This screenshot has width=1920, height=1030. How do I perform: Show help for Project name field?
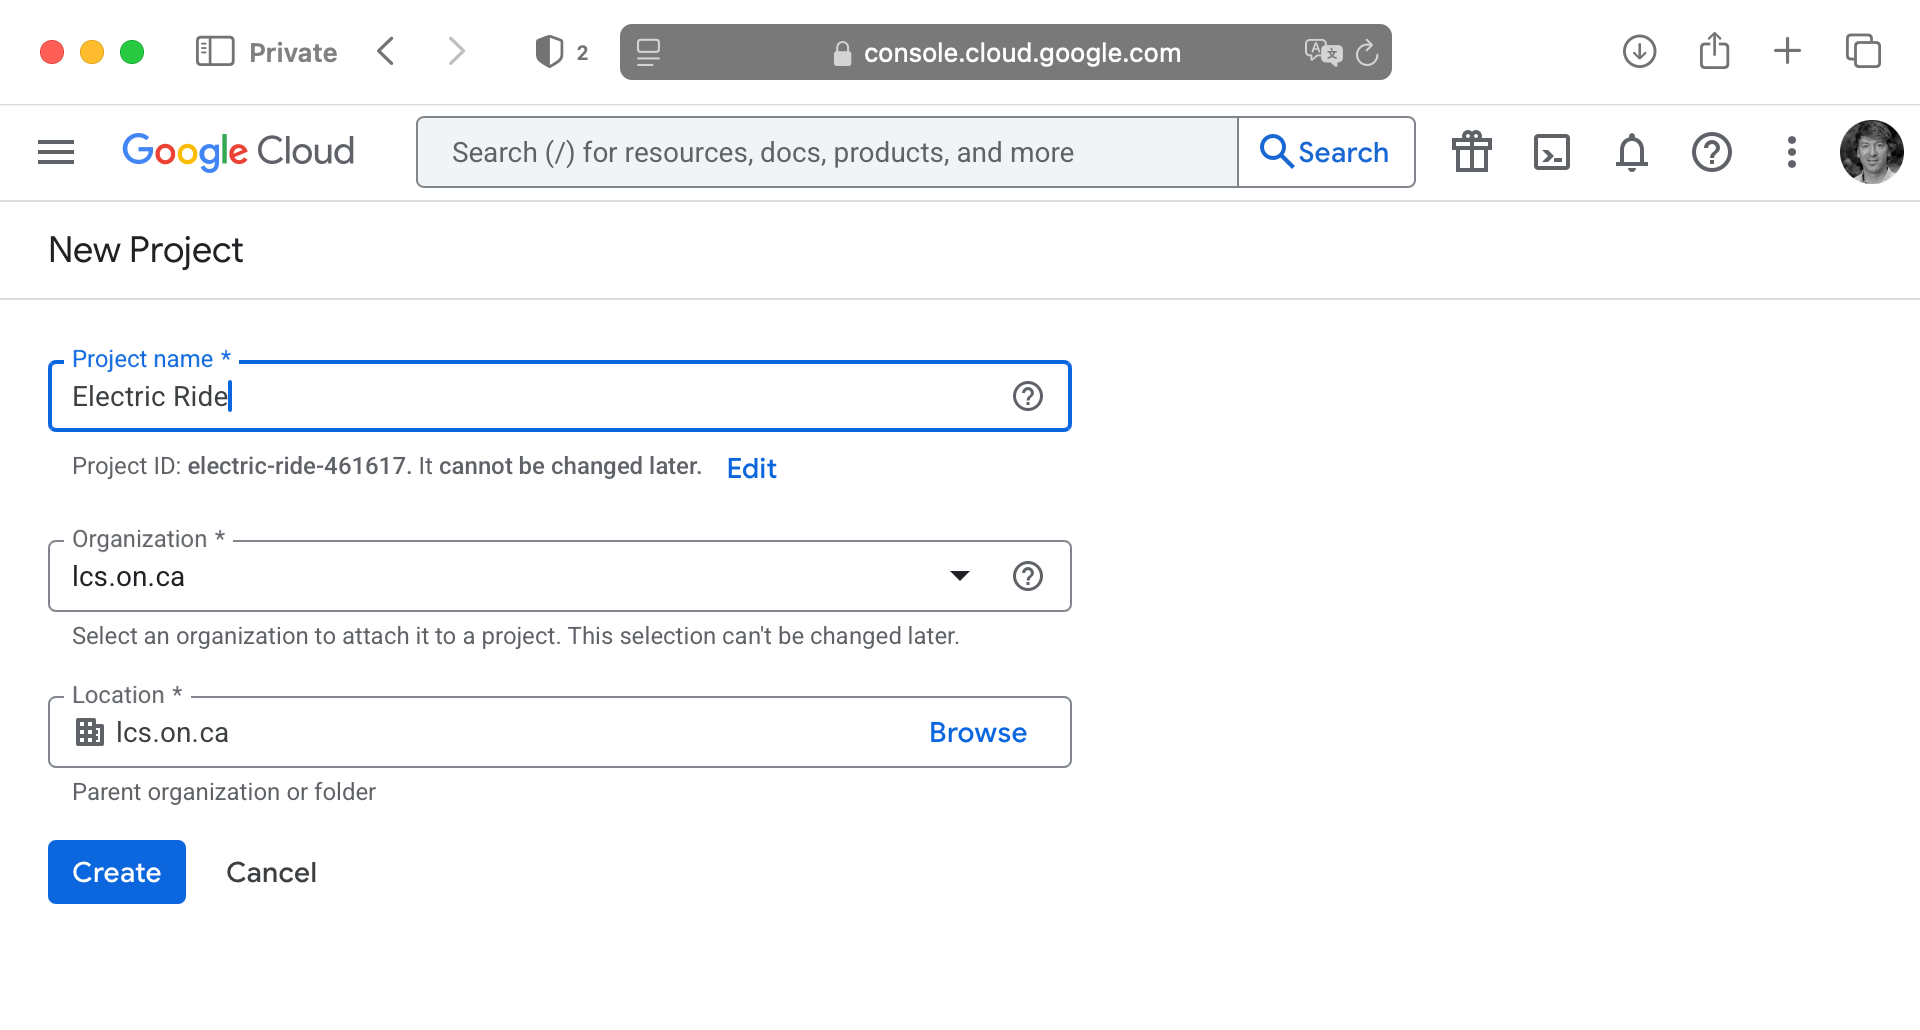pos(1028,396)
